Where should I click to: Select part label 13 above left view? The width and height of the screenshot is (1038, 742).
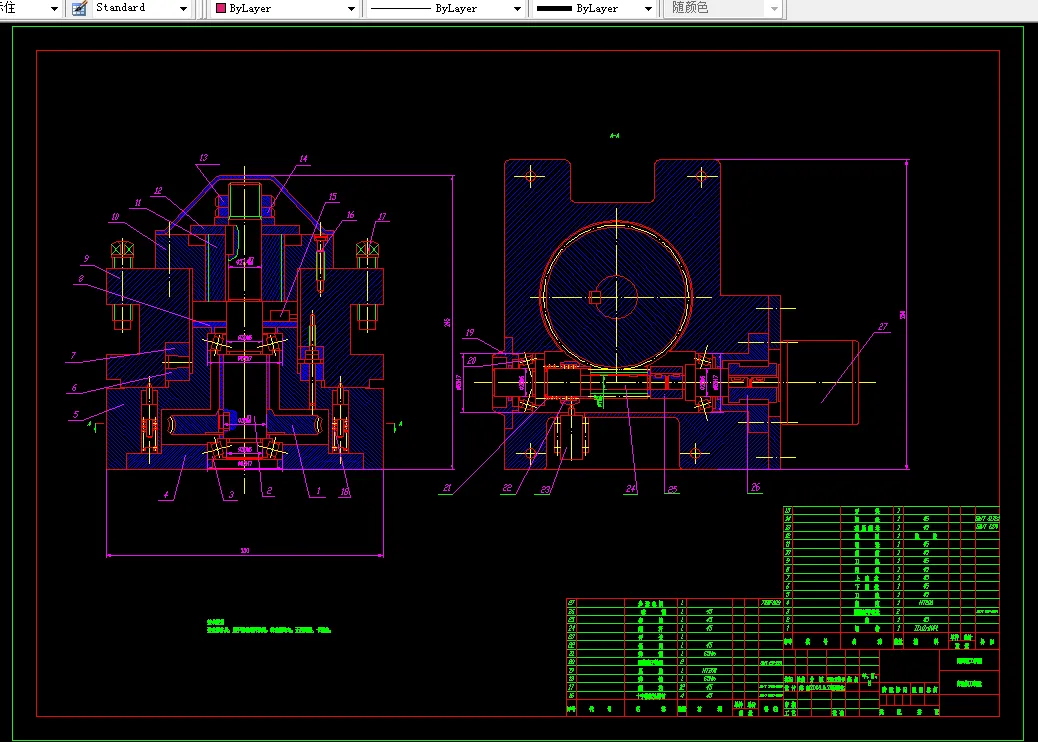pos(203,158)
